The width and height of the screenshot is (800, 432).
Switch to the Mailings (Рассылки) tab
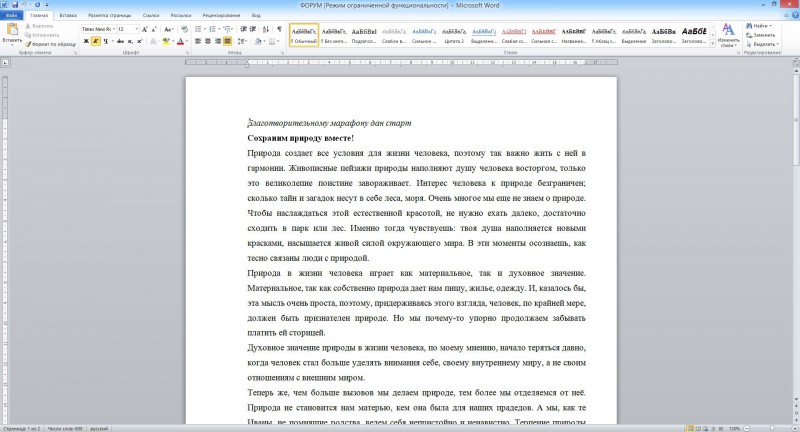[x=181, y=15]
